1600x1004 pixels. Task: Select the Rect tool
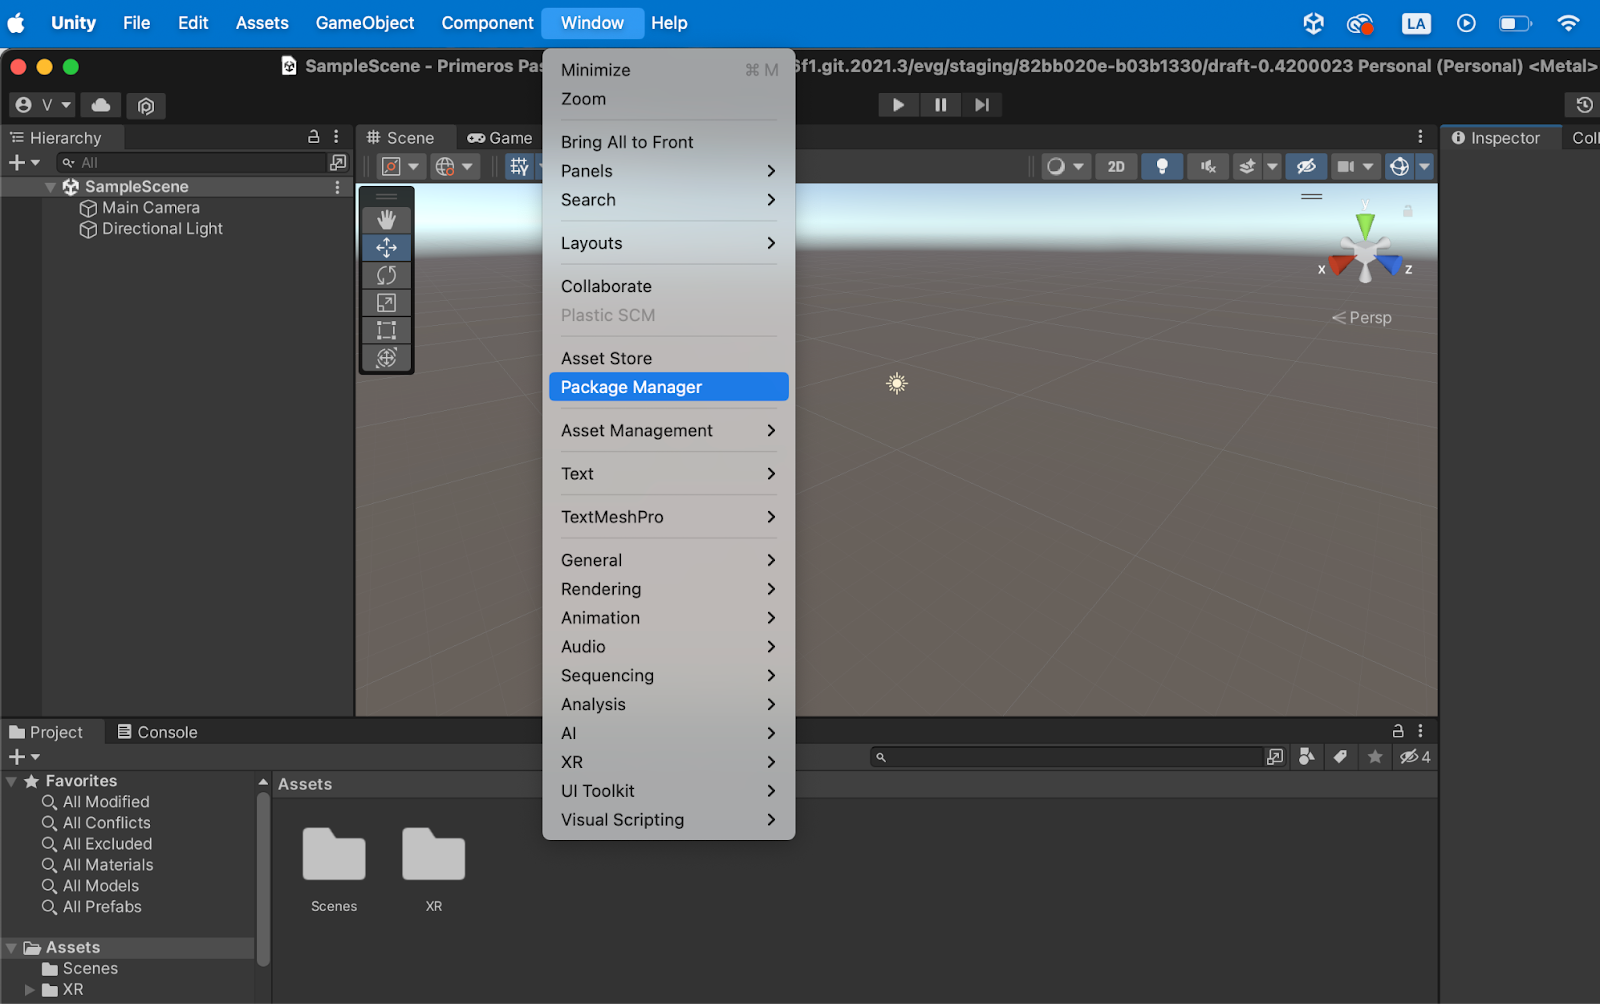point(386,330)
